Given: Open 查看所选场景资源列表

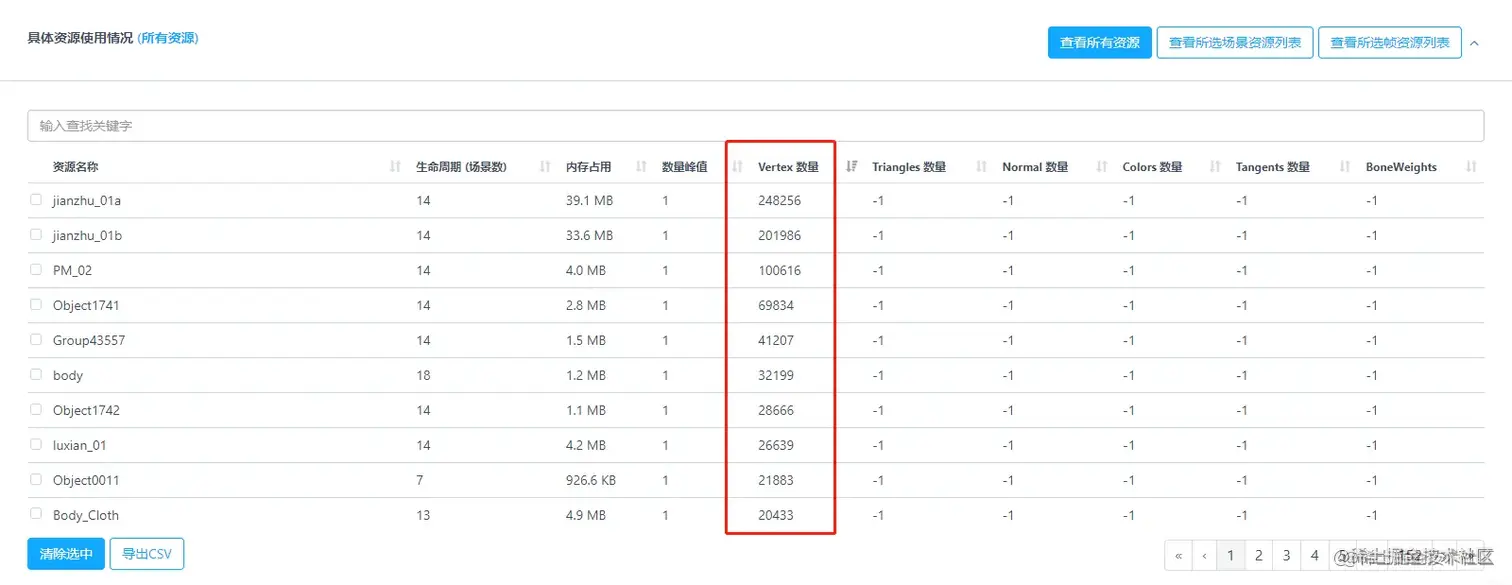Looking at the screenshot, I should point(1235,43).
